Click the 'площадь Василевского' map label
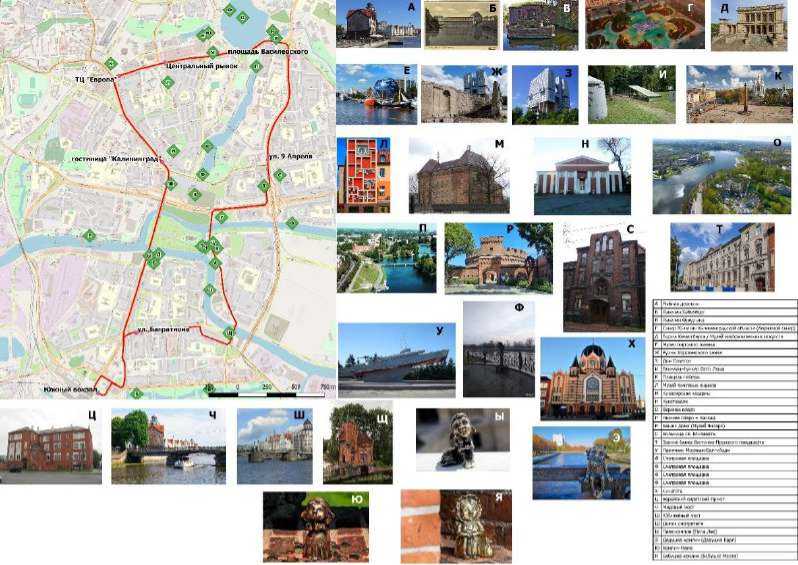Image resolution: width=798 pixels, height=565 pixels. coord(268,52)
